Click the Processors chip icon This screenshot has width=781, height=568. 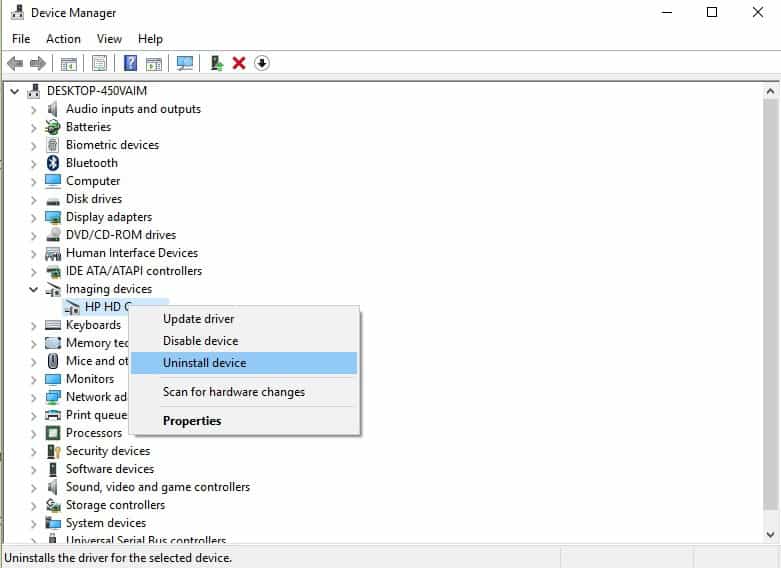[x=53, y=433]
